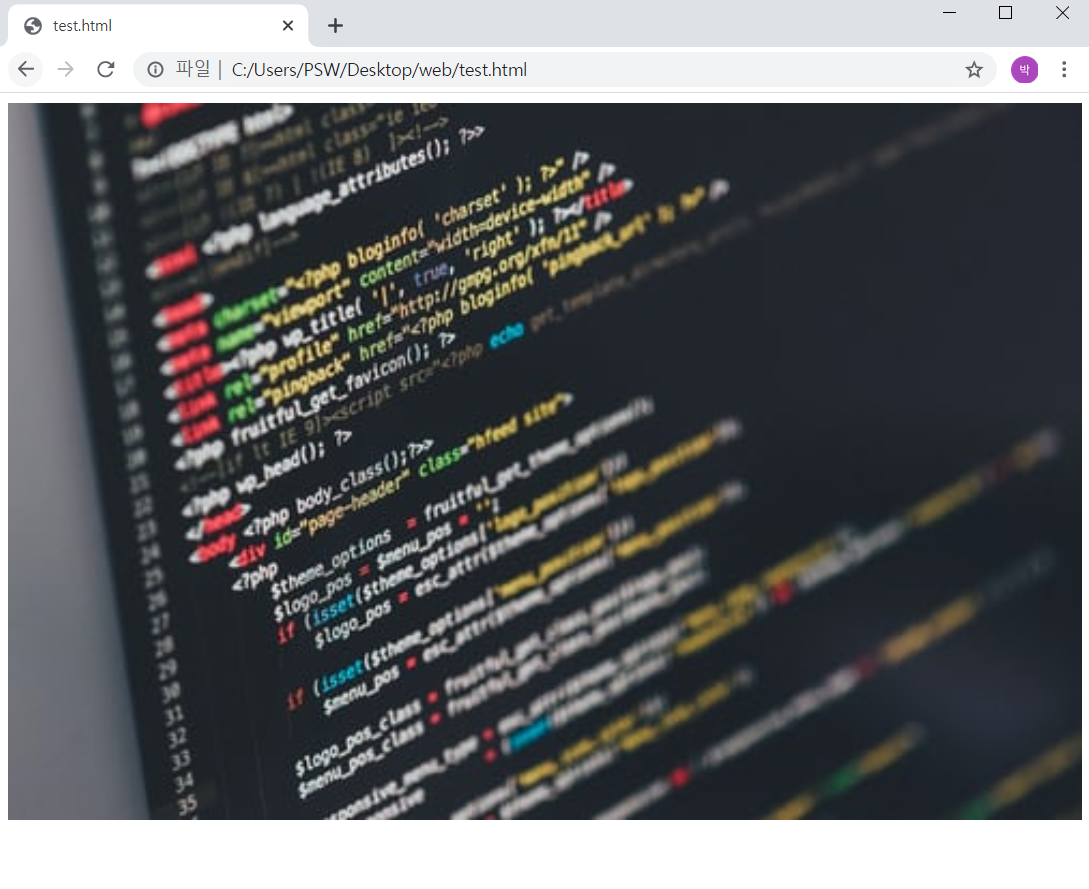View site information icon in address bar
The width and height of the screenshot is (1089, 889).
[x=156, y=69]
